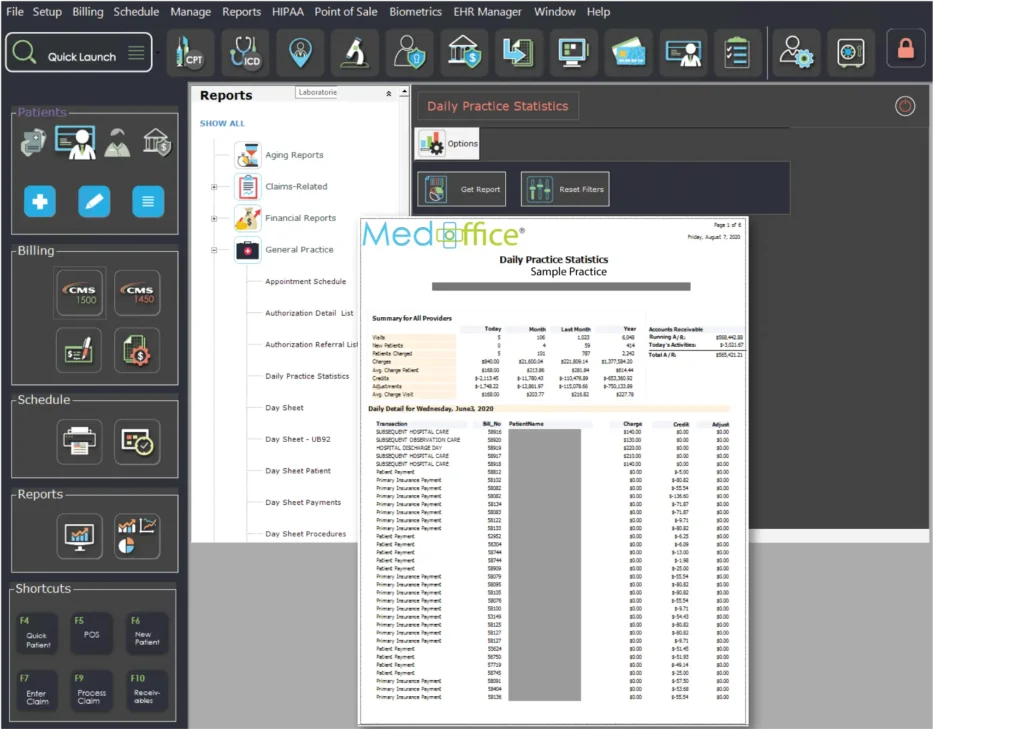Select Day Sheet Payments report
Image resolution: width=1024 pixels, height=729 pixels.
pyautogui.click(x=303, y=503)
